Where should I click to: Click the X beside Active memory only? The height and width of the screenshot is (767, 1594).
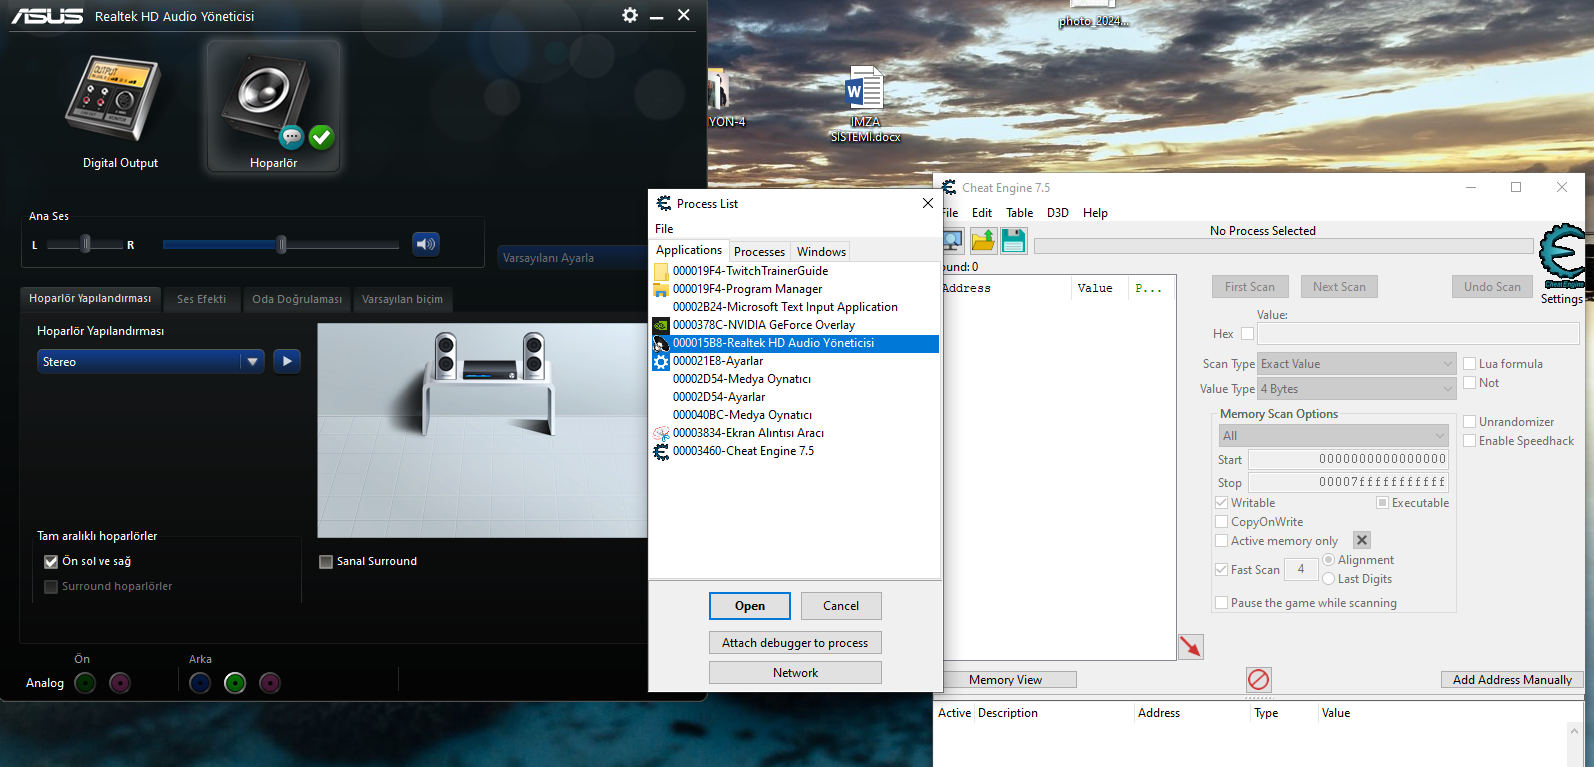[x=1362, y=540]
